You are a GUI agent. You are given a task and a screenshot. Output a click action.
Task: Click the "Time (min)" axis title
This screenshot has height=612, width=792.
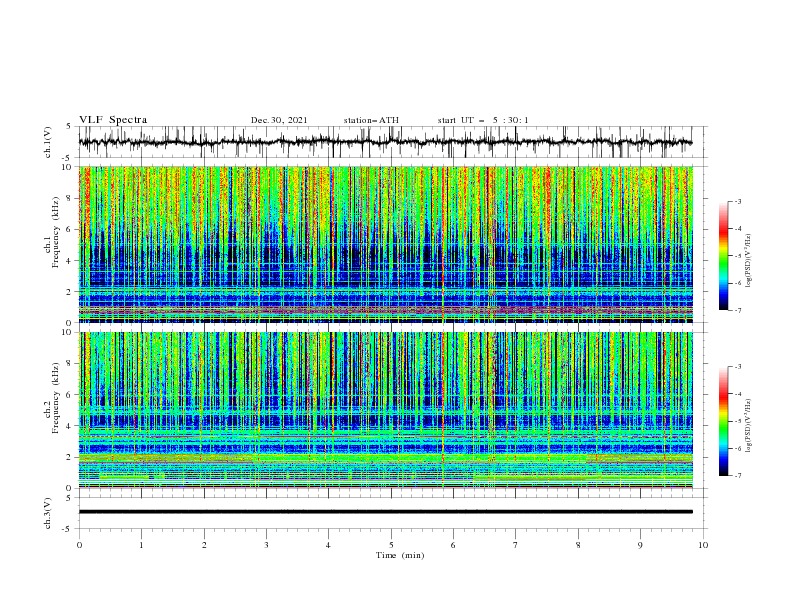coord(400,555)
